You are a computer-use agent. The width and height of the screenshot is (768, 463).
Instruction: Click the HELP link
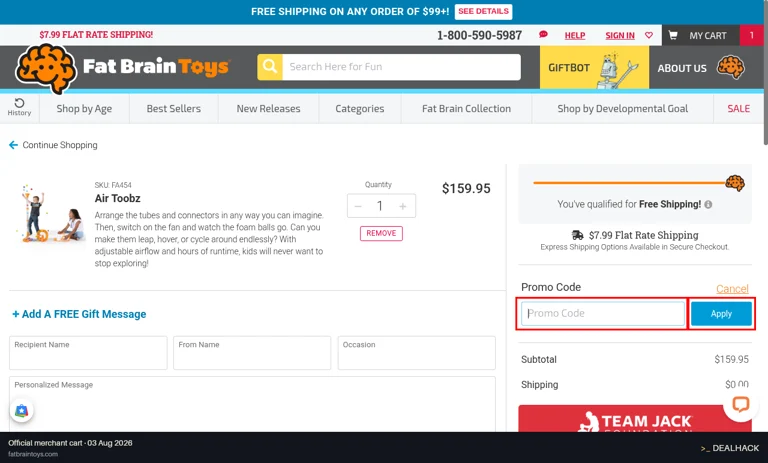pos(575,35)
